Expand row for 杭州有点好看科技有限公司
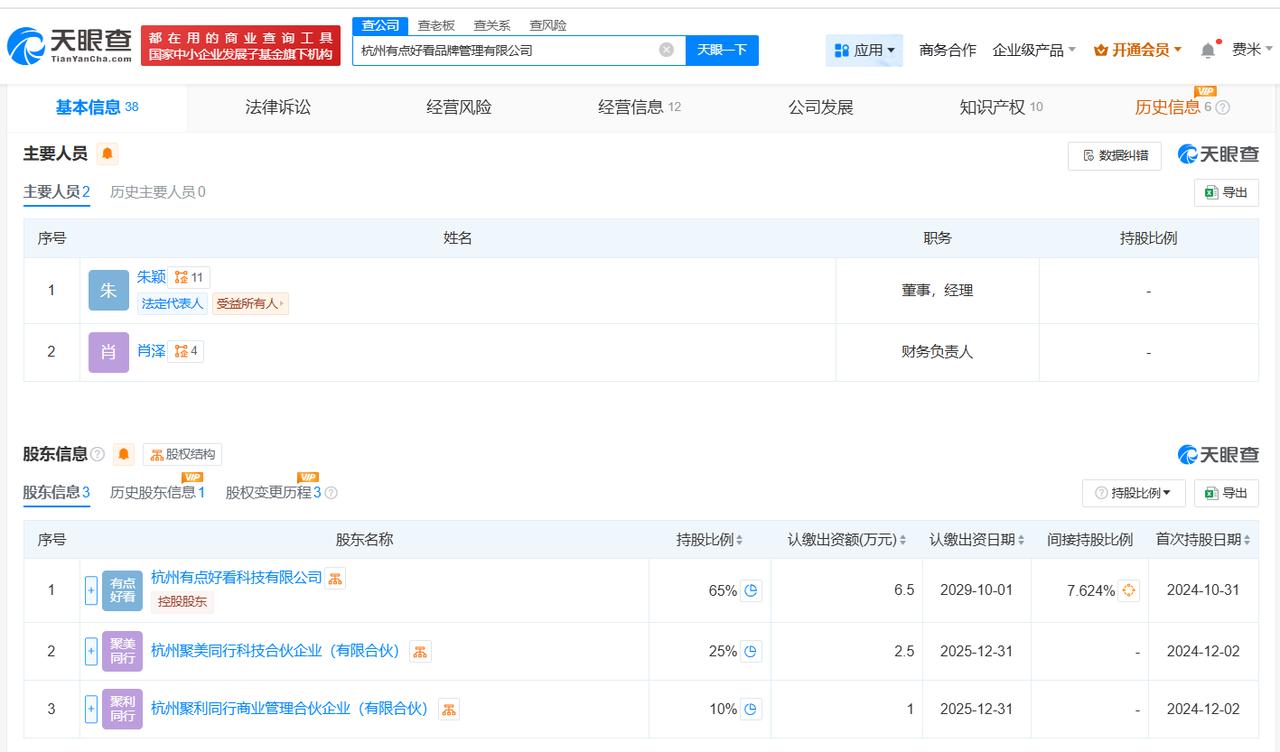The width and height of the screenshot is (1280, 752). tap(91, 590)
